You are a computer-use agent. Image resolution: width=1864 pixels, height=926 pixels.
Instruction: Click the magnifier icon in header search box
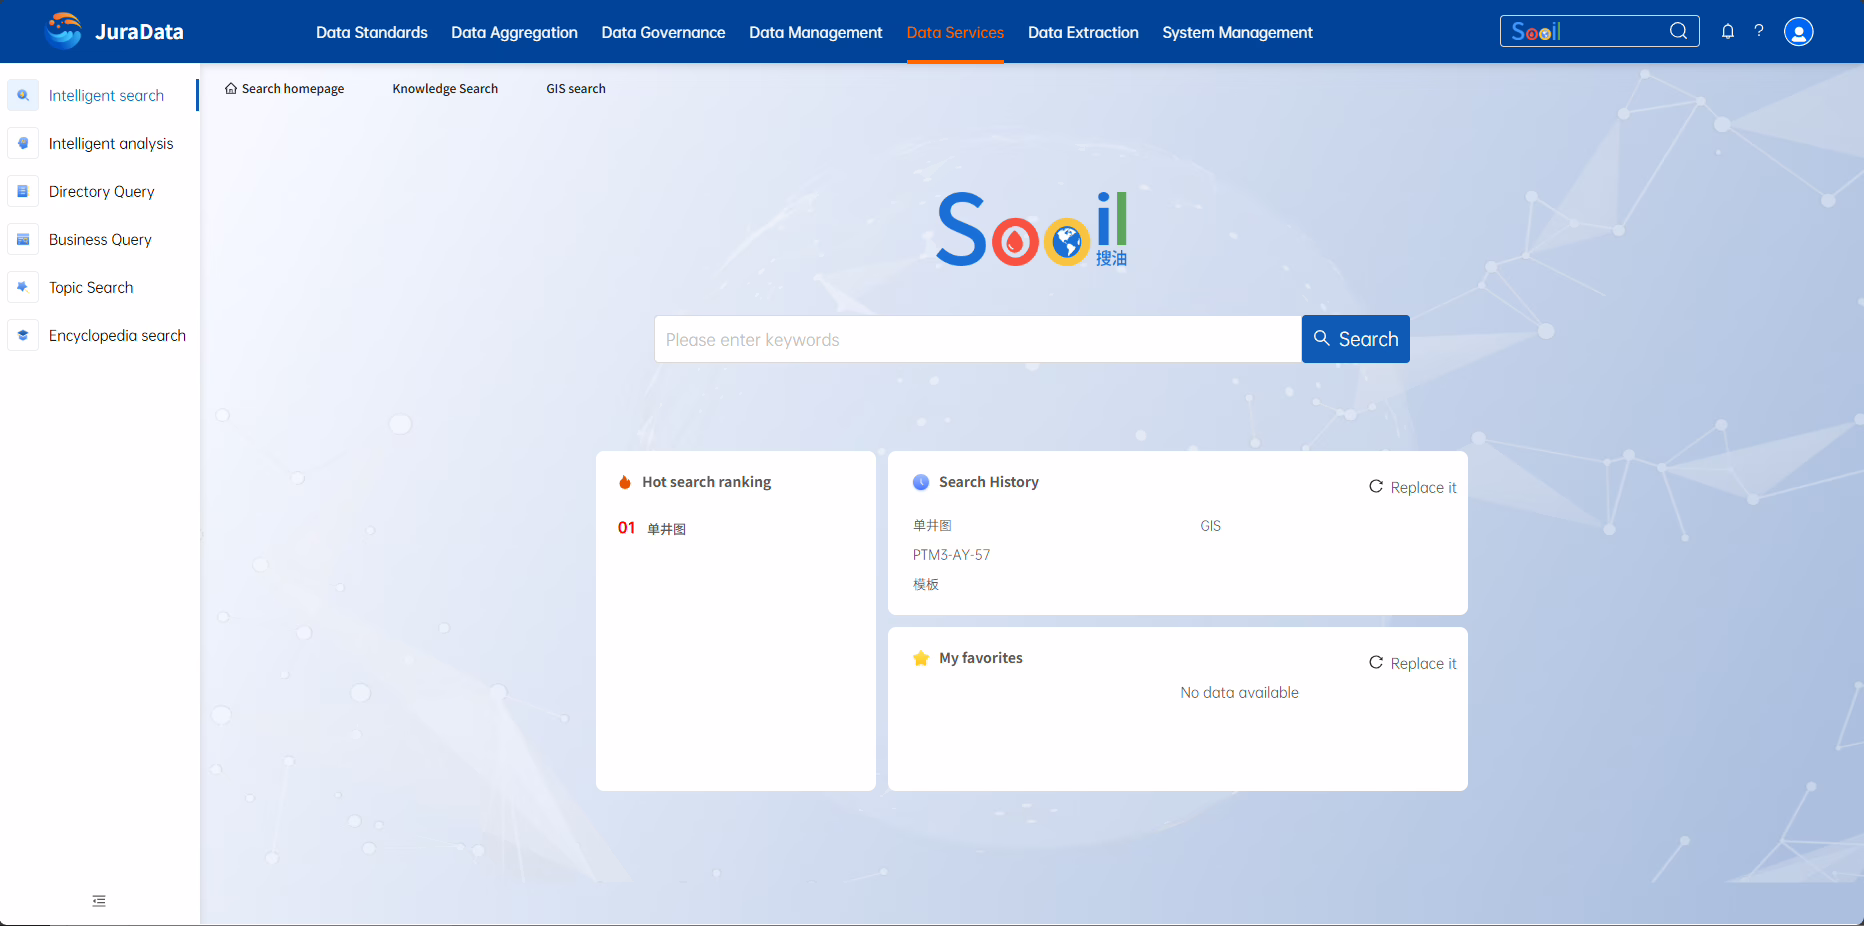pyautogui.click(x=1678, y=31)
